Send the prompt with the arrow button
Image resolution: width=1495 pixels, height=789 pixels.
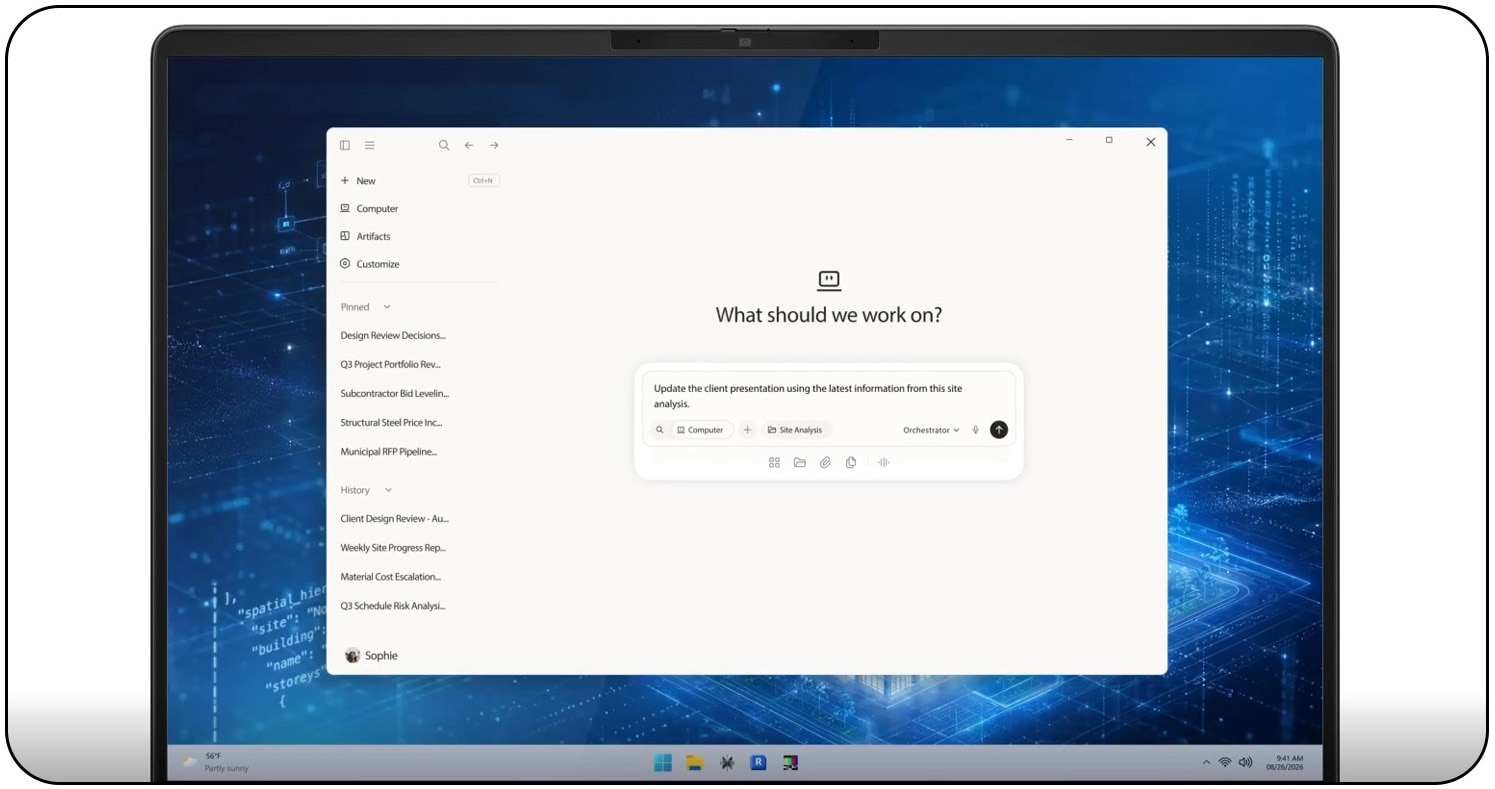[x=999, y=430]
